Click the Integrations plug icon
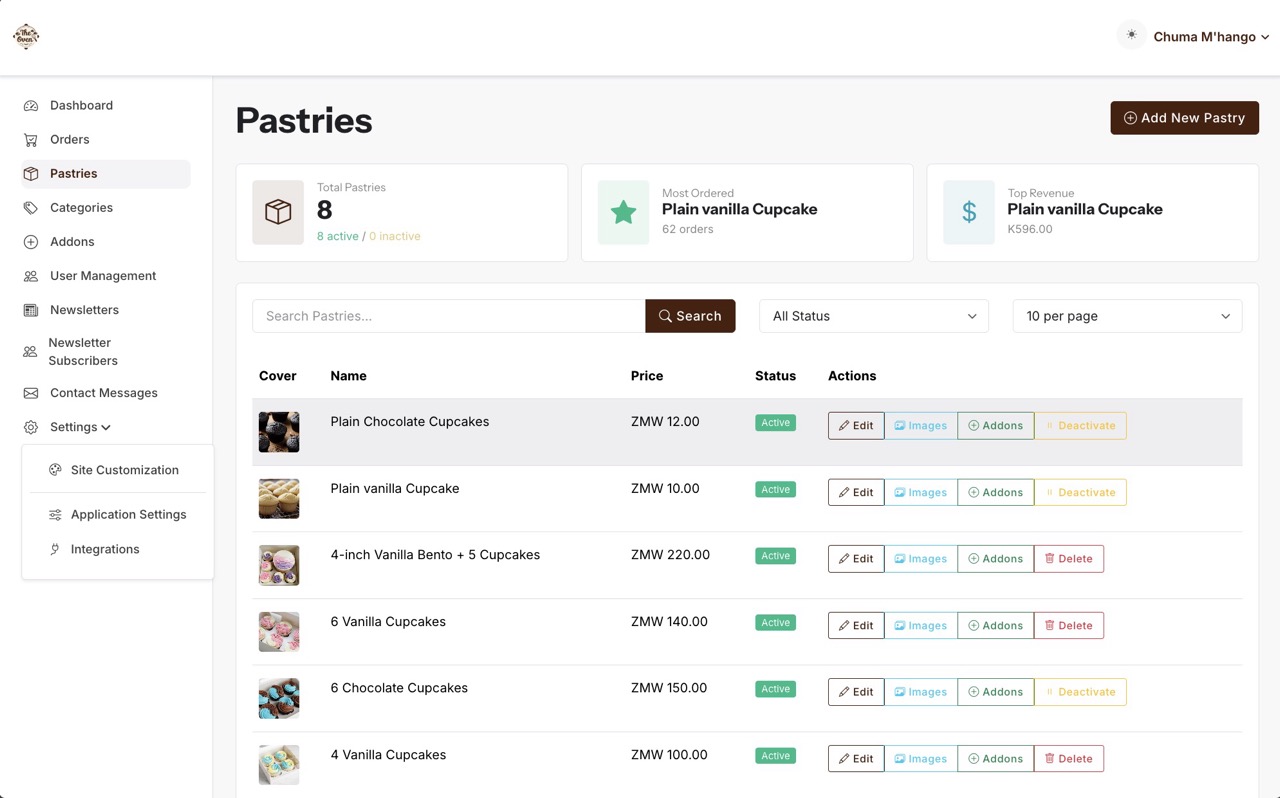The image size is (1280, 798). pyautogui.click(x=55, y=549)
